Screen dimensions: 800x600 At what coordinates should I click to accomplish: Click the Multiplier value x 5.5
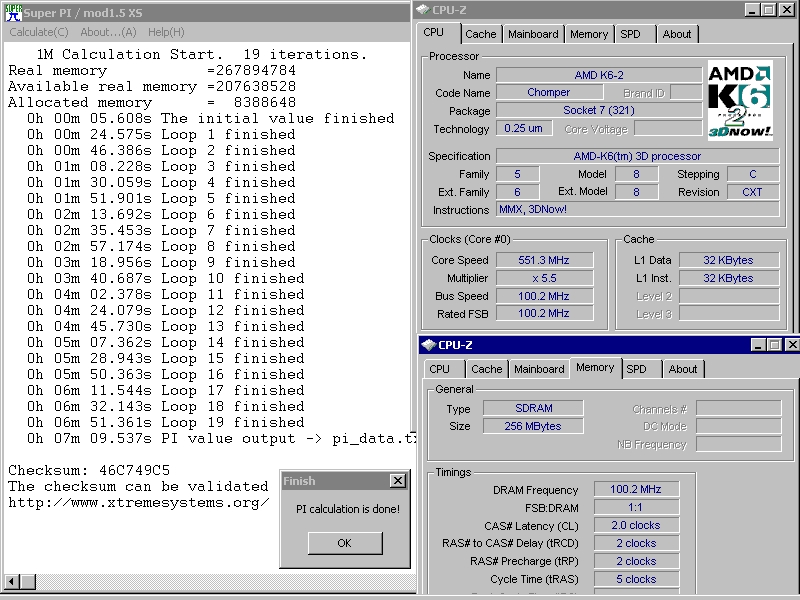tap(544, 278)
